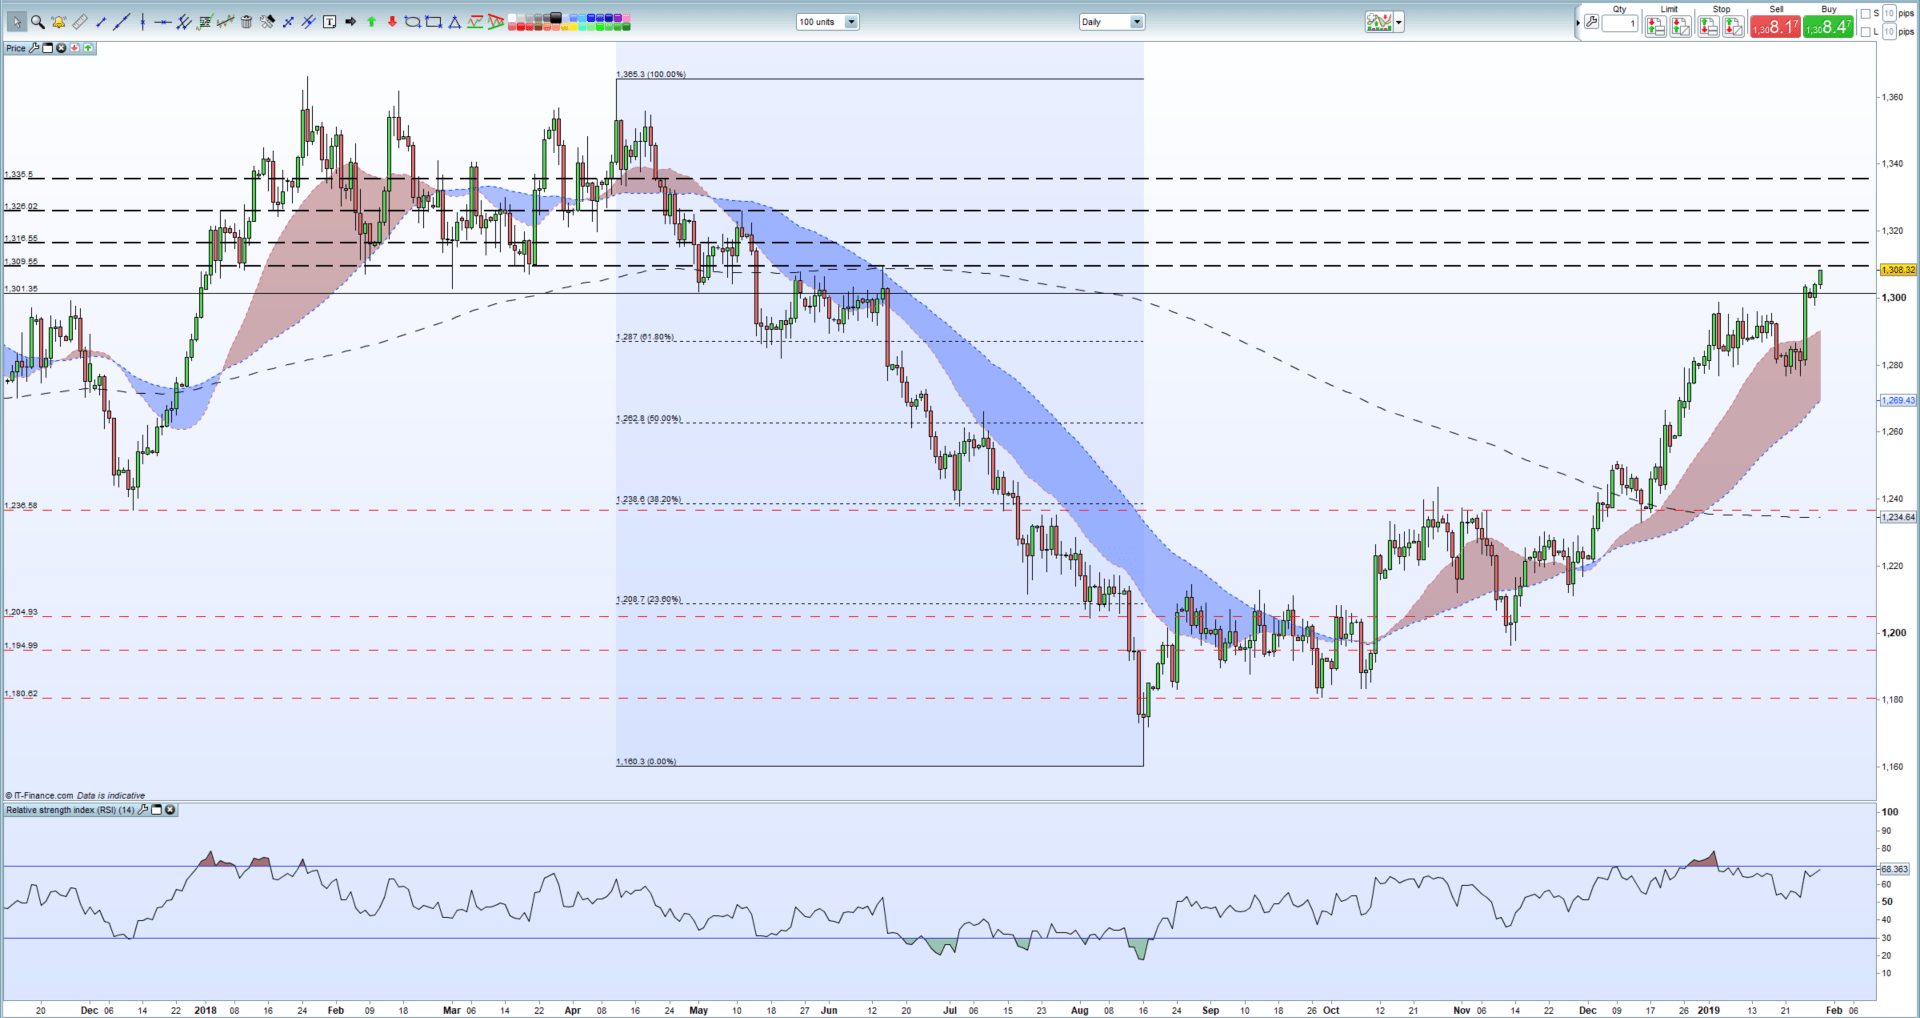
Task: Pick the black color swatch
Action: (x=557, y=17)
